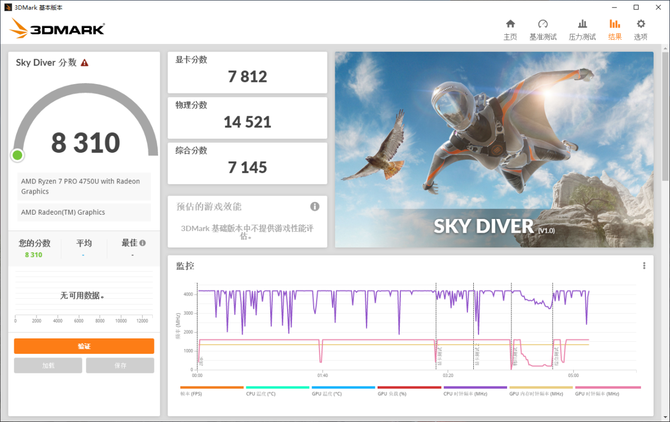Click the graphics score 7 812
Image resolution: width=670 pixels, height=422 pixels.
[247, 77]
